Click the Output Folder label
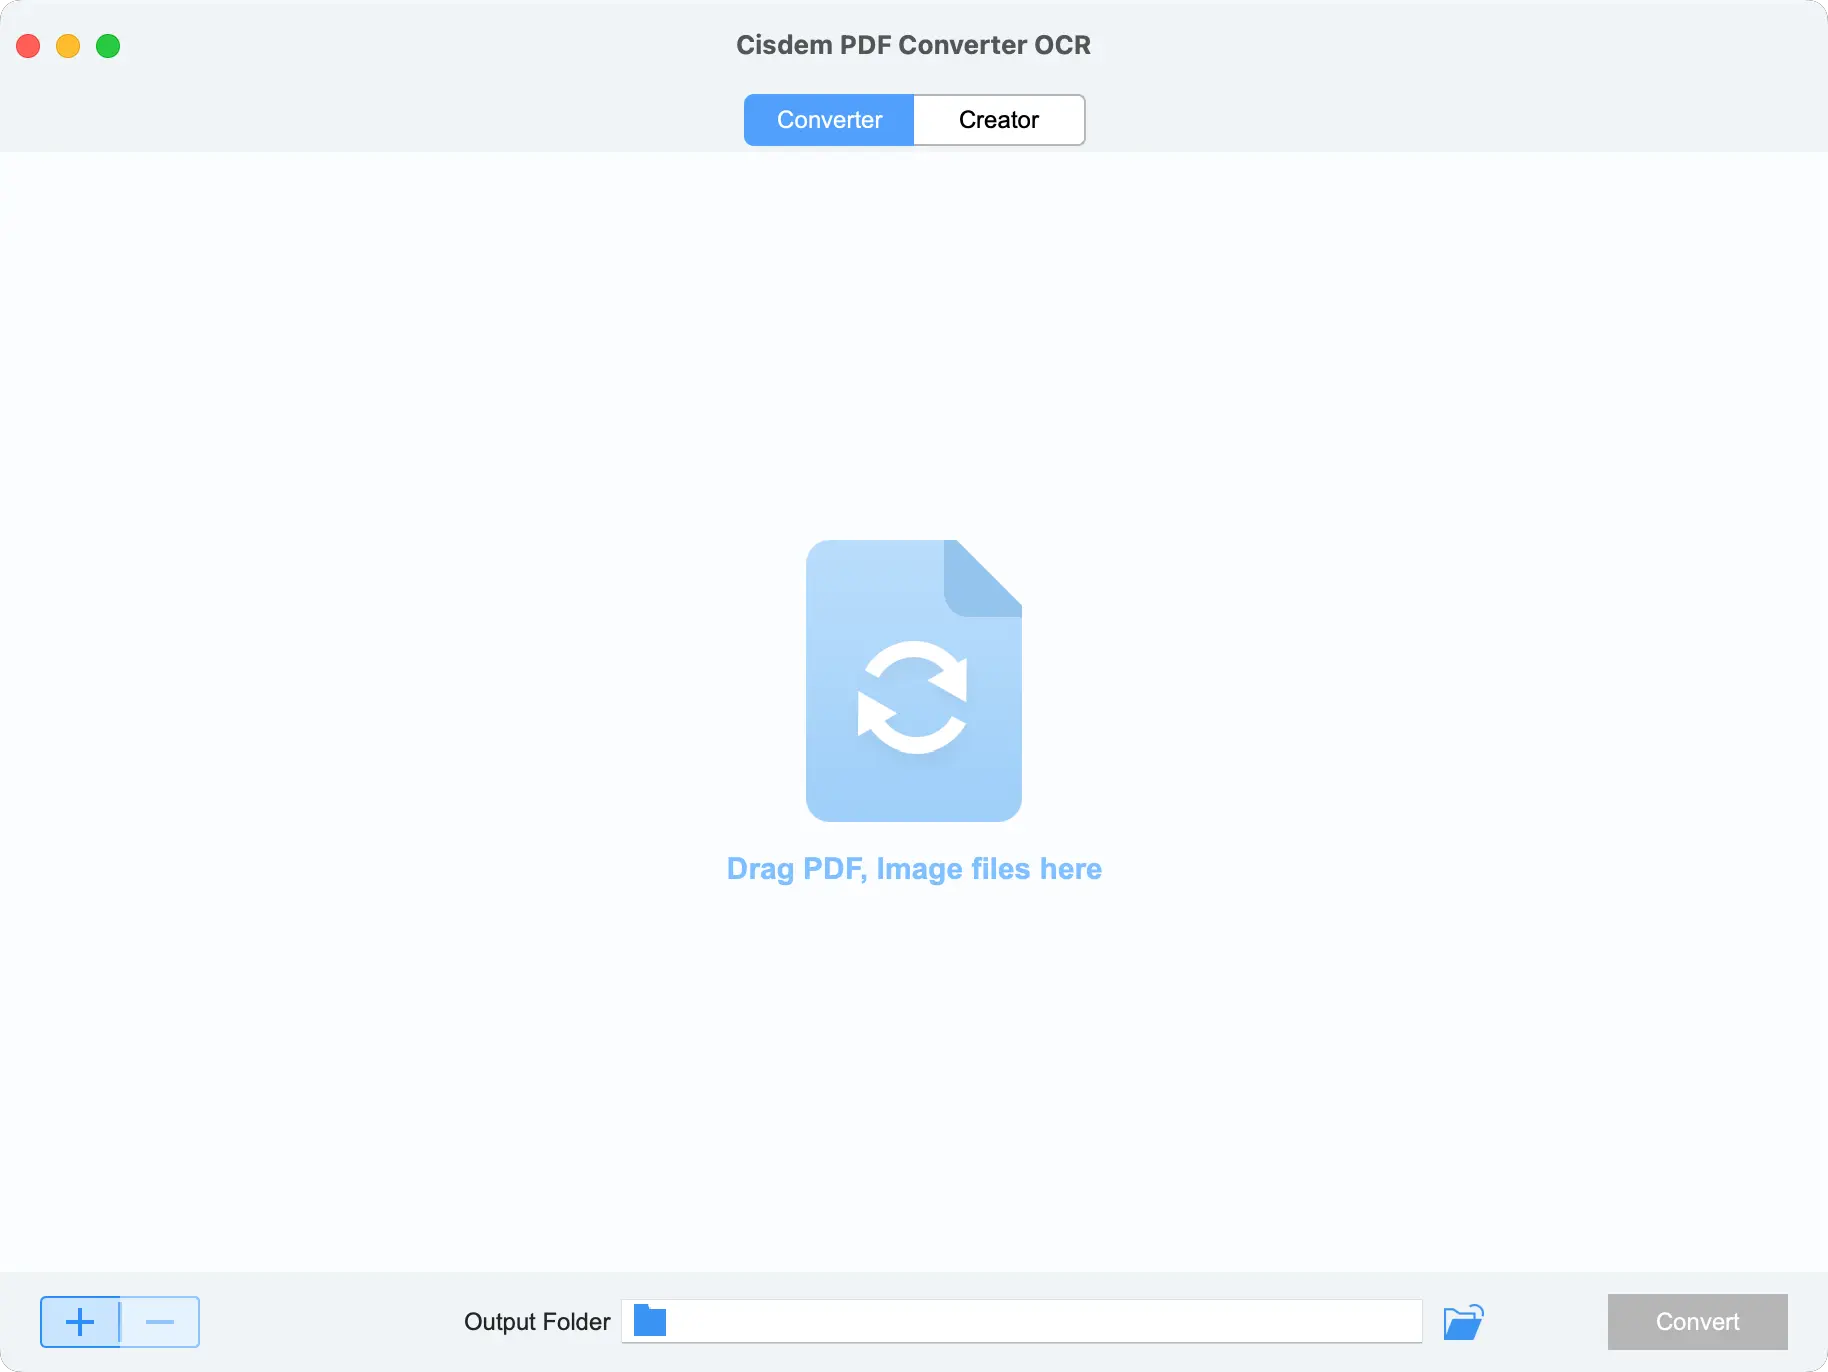Screen dimensions: 1828x1372 pos(537,1322)
